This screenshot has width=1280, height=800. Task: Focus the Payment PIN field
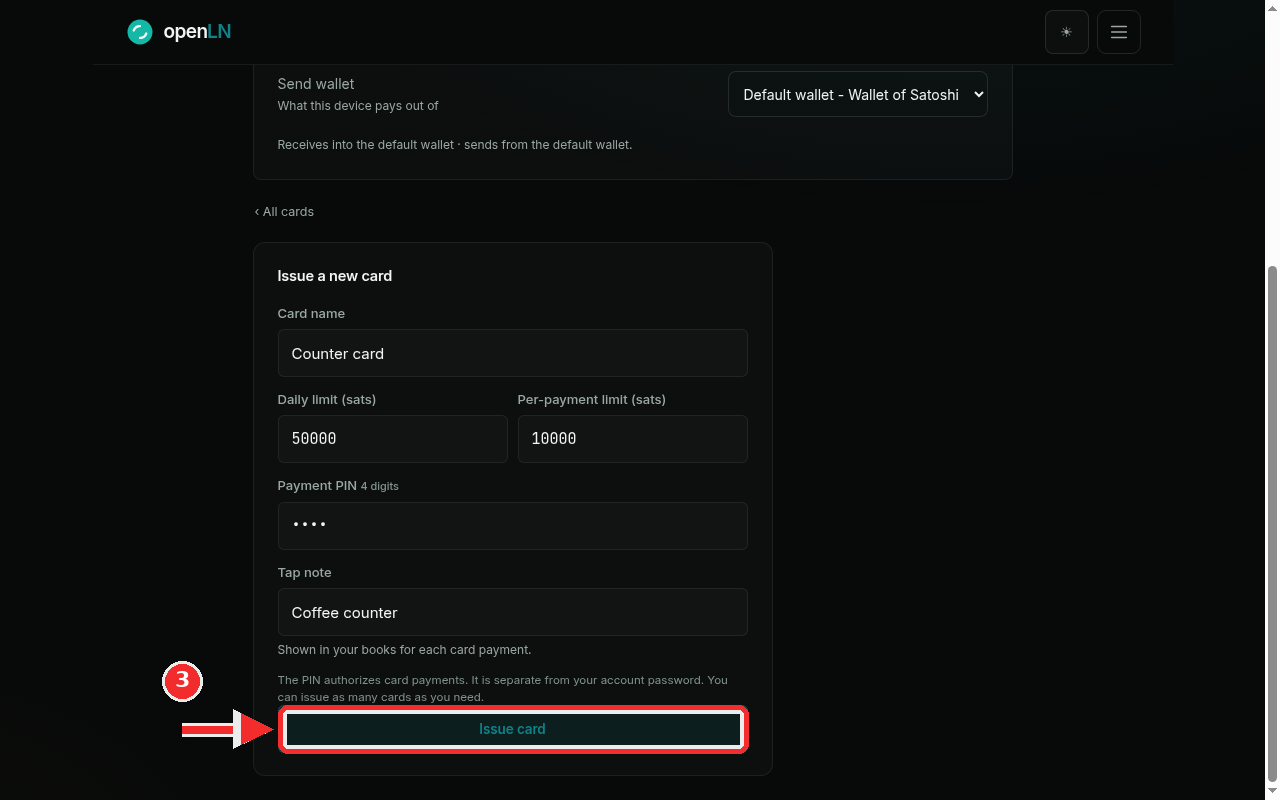(513, 526)
